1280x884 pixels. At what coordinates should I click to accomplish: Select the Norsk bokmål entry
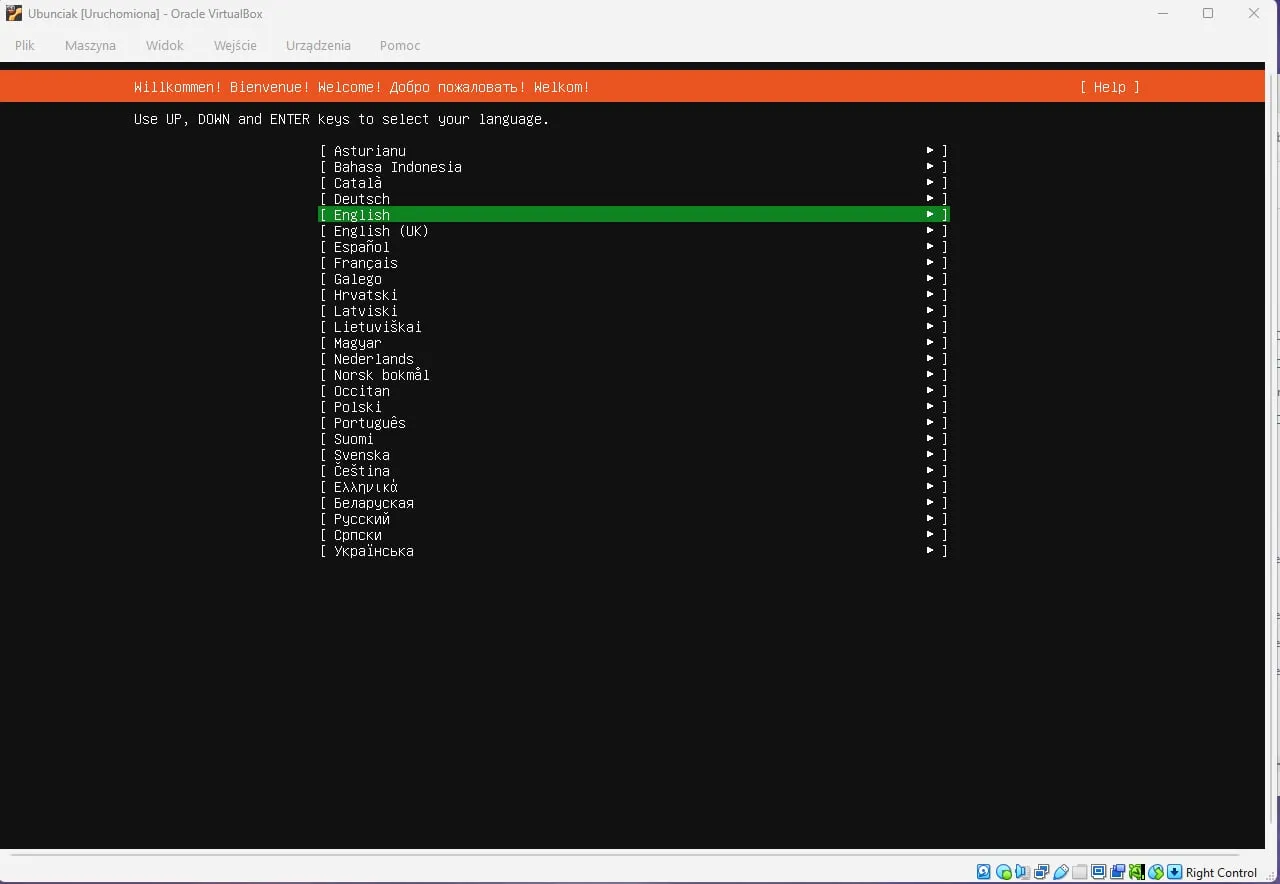pos(633,375)
